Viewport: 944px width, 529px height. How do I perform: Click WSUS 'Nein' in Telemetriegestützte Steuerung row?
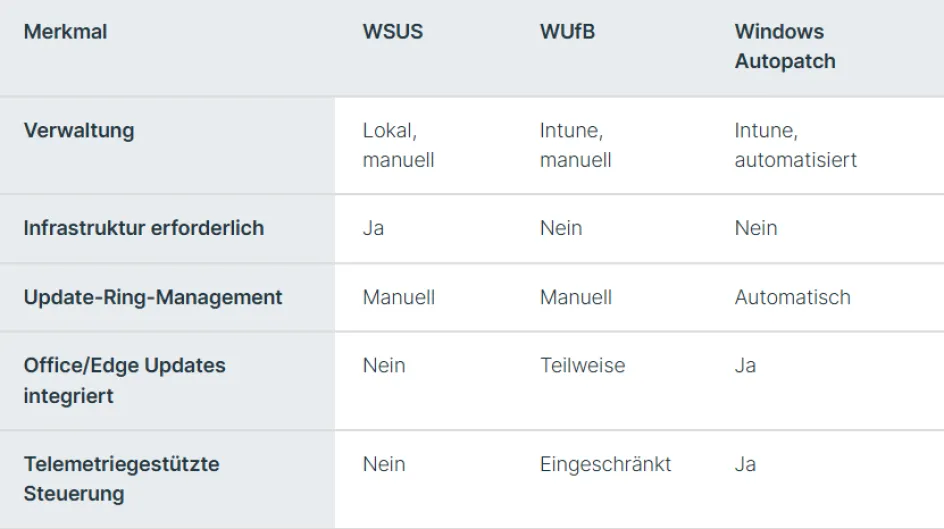[384, 464]
